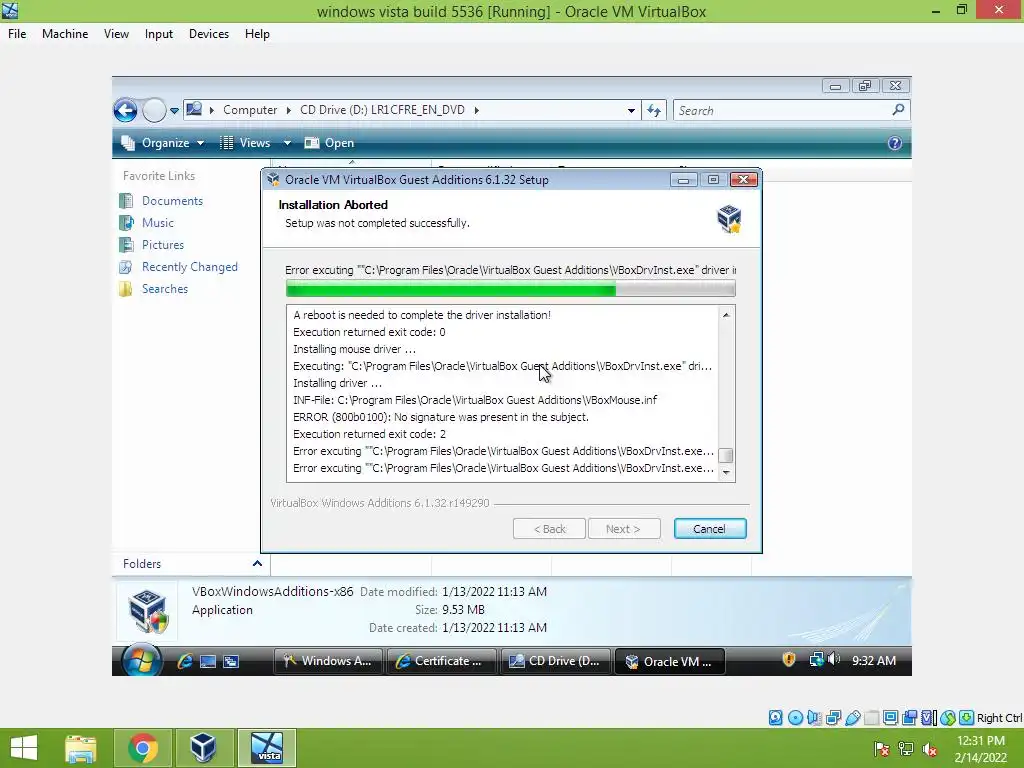Select the ERROR (800b0100) log line

441,417
